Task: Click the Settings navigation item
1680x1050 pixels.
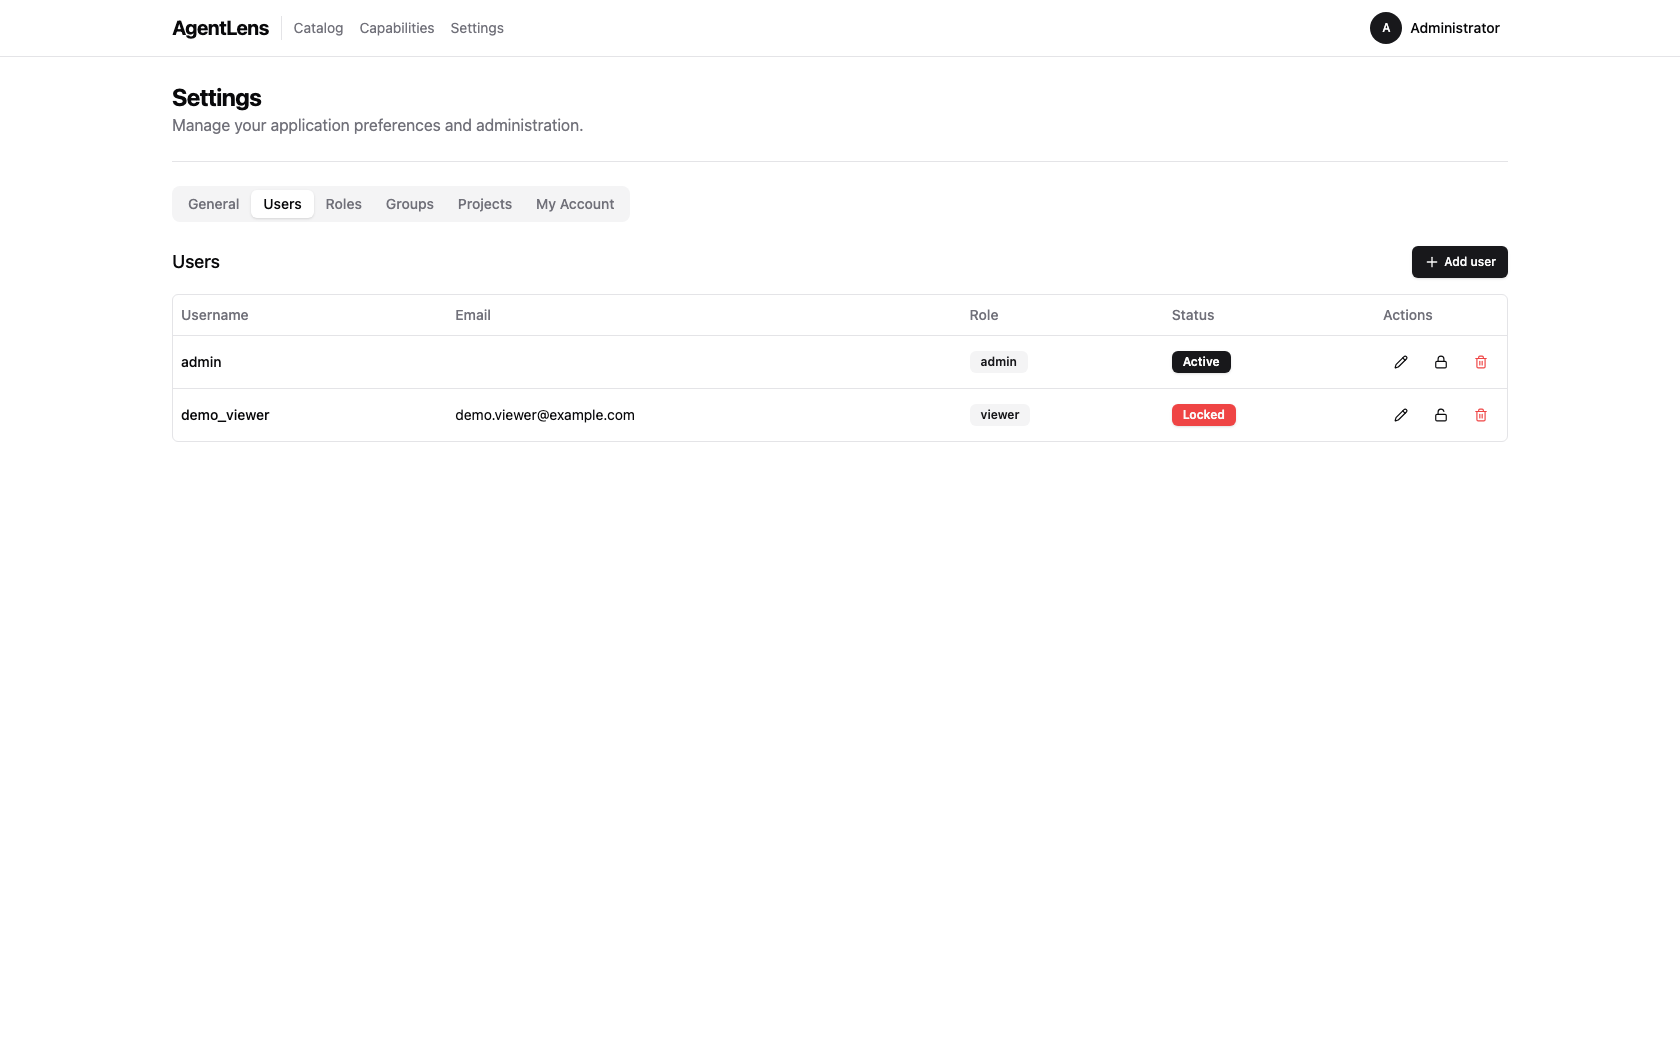Action: point(476,28)
